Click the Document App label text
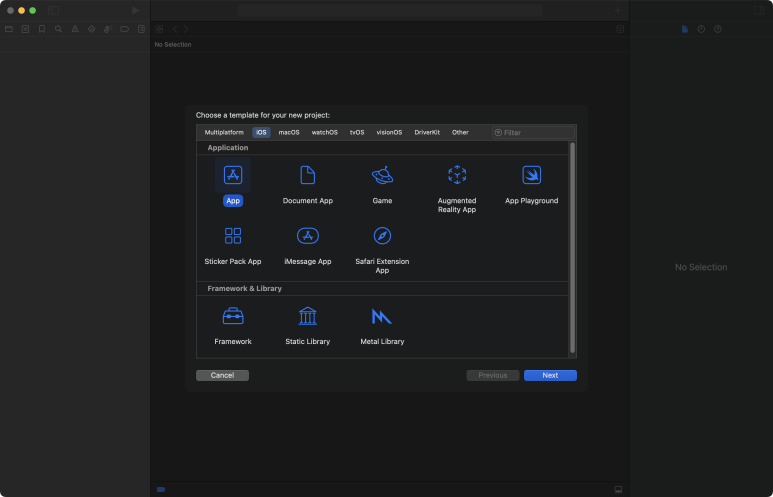This screenshot has height=497, width=773. tap(308, 201)
